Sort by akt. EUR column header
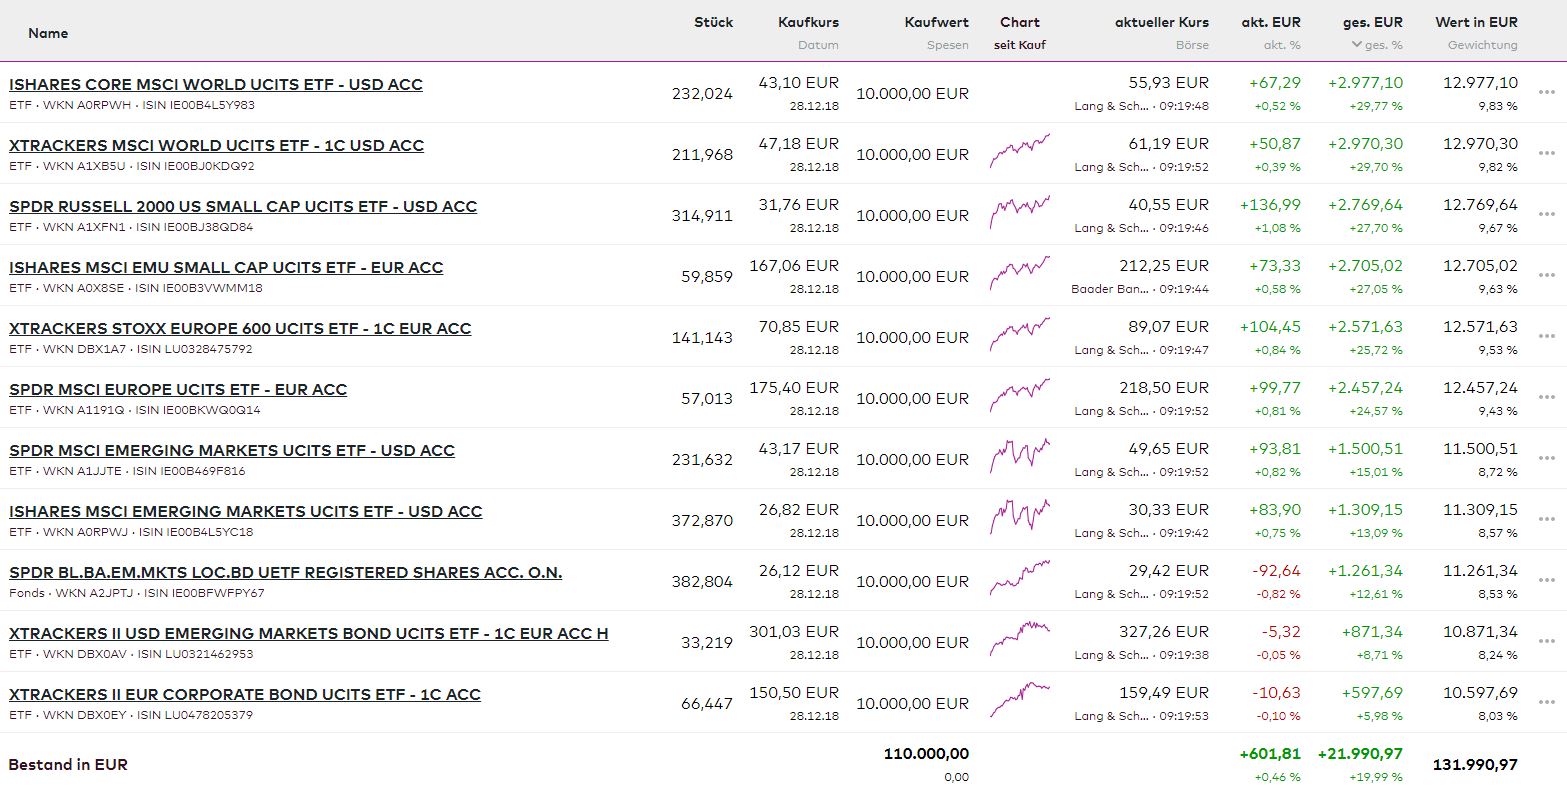 pyautogui.click(x=1270, y=22)
